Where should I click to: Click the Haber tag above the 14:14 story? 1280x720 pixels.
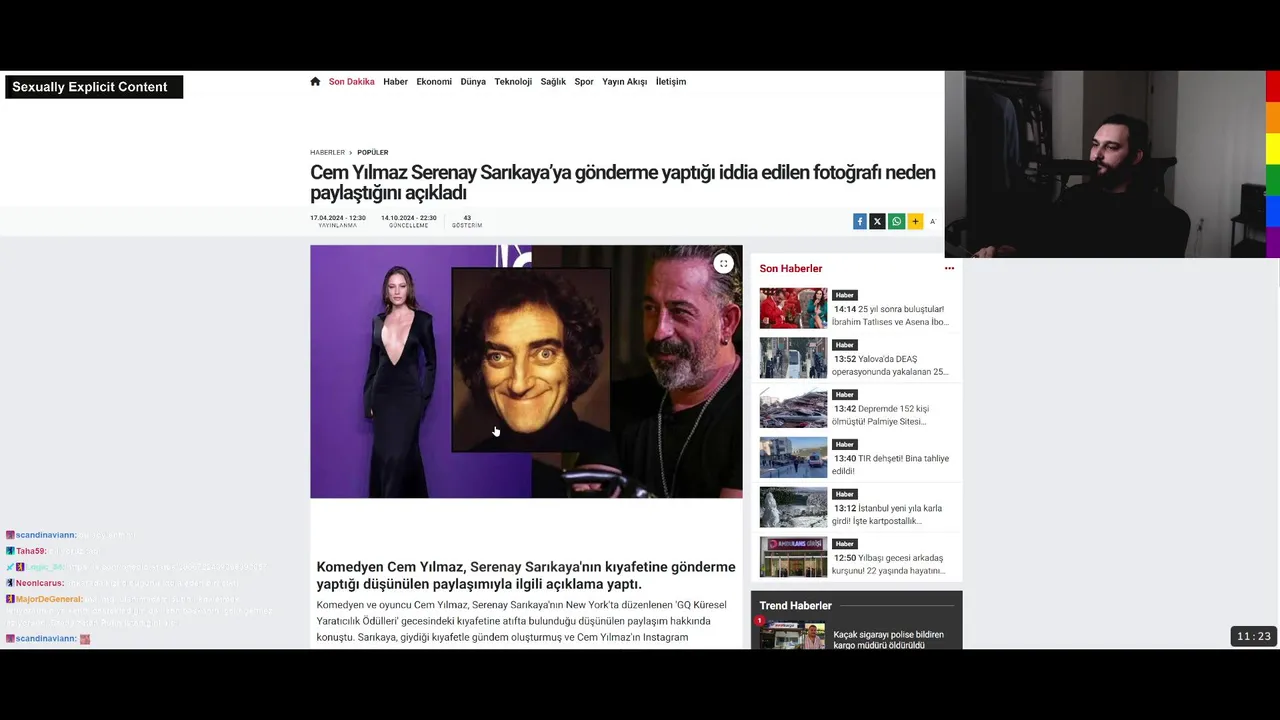845,295
